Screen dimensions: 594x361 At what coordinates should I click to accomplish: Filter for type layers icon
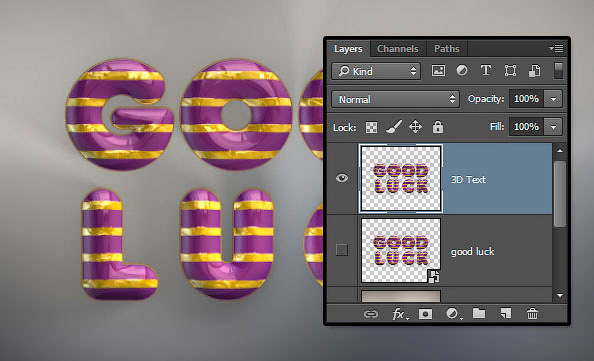coord(486,71)
